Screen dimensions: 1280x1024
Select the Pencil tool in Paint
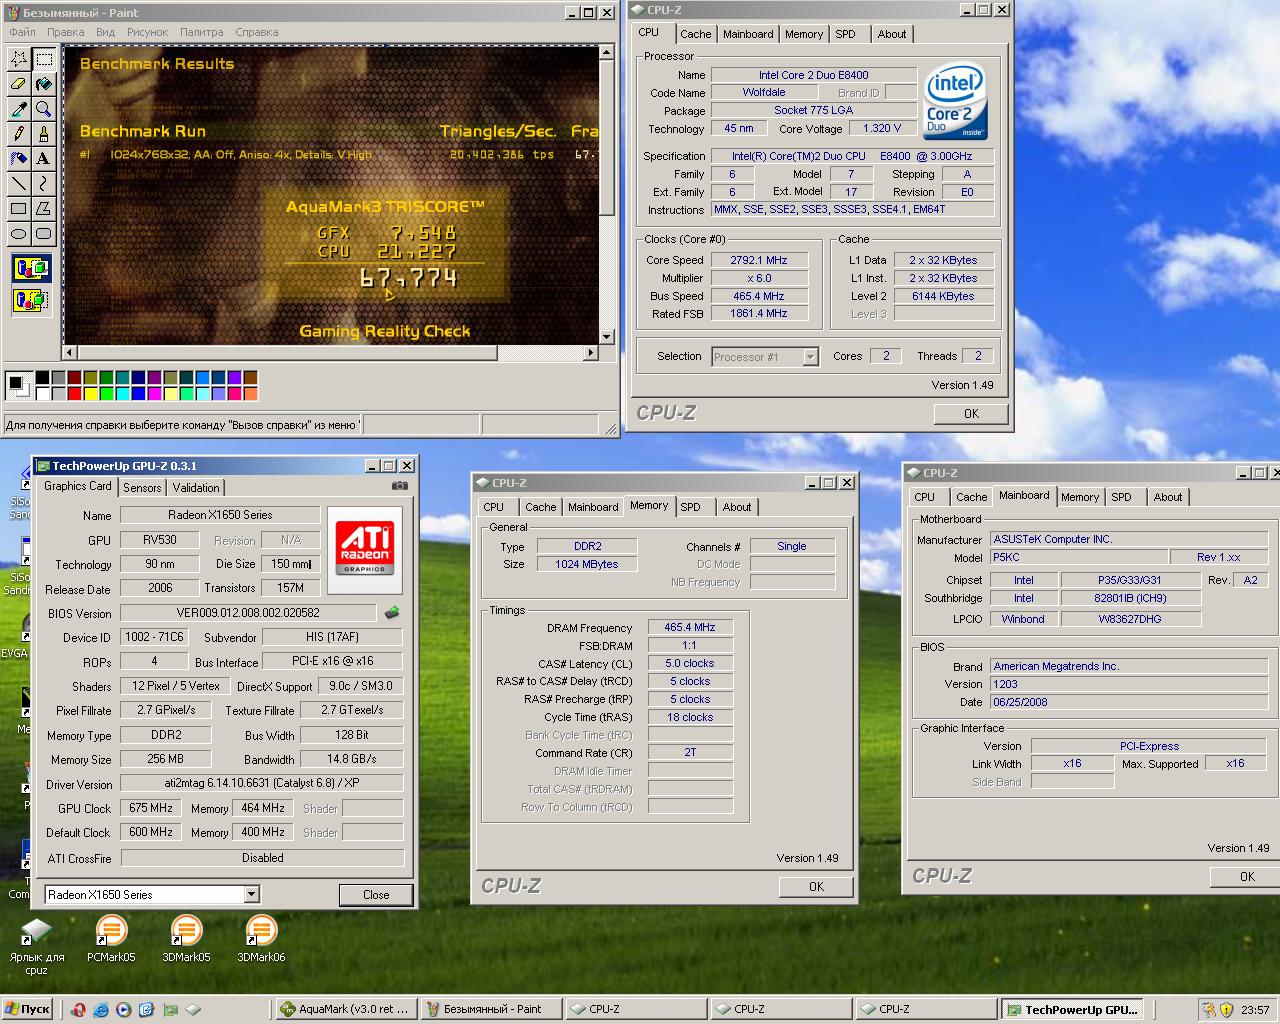click(18, 134)
